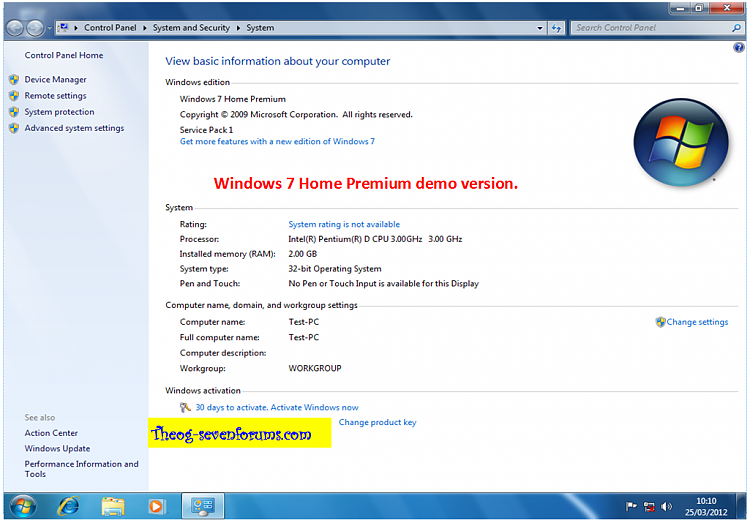Click the System breadcrumb segment
The height and width of the screenshot is (523, 750).
click(260, 28)
